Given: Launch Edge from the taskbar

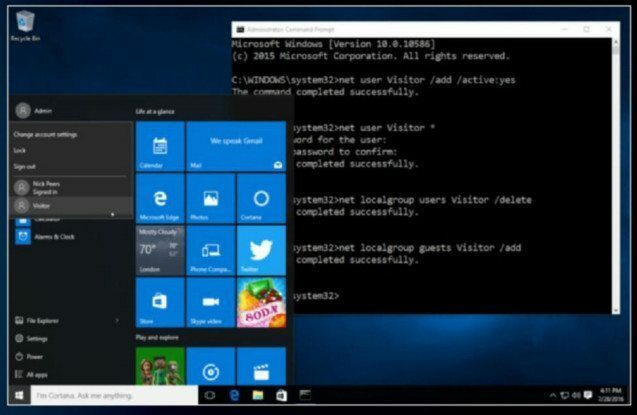Looking at the screenshot, I should tap(234, 395).
